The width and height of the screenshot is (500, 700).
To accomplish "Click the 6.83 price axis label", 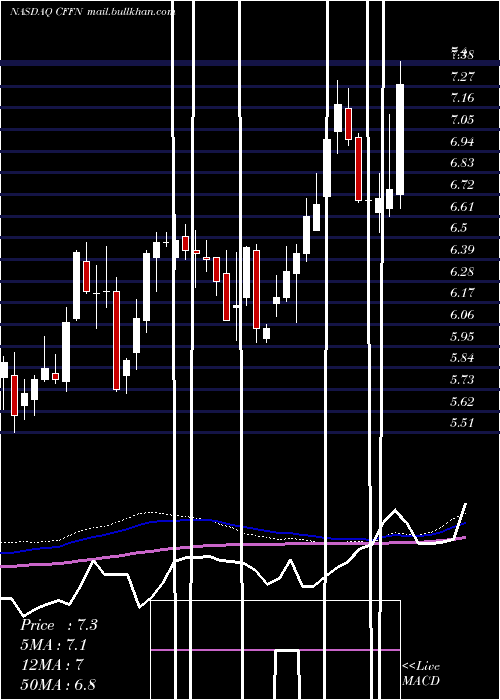I will (462, 163).
